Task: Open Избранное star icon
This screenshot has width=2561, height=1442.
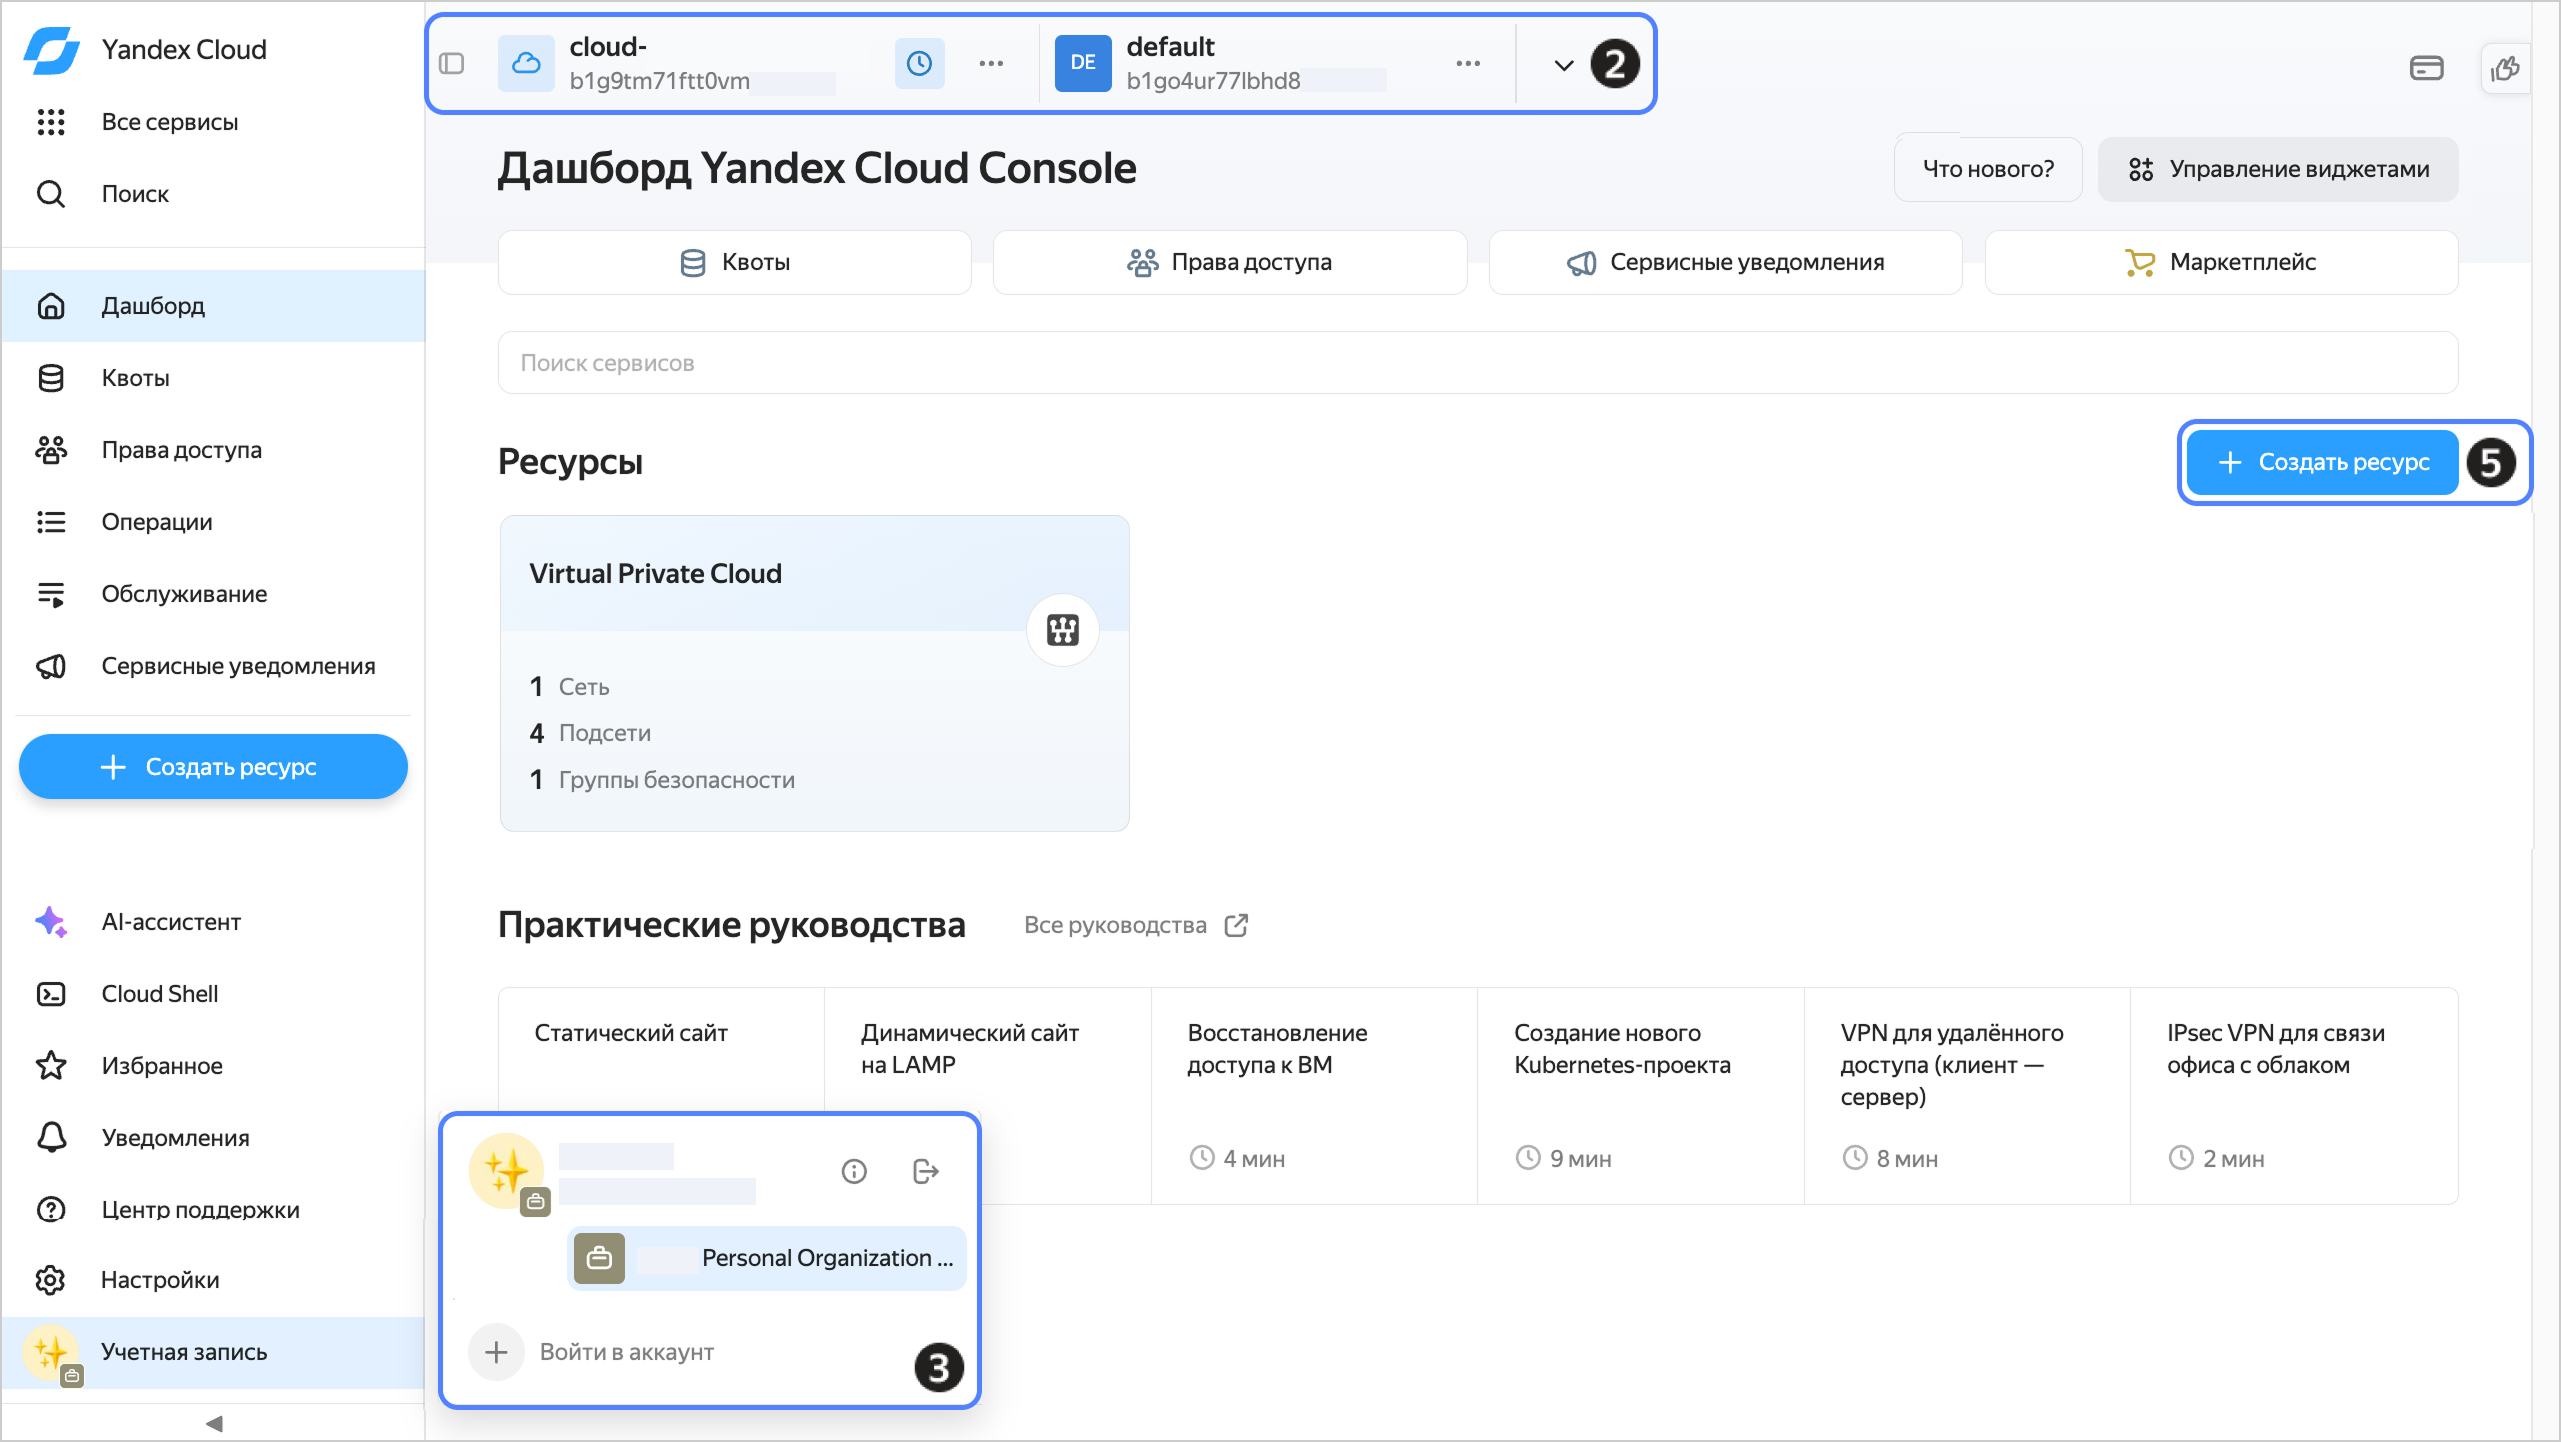Action: tap(51, 1066)
